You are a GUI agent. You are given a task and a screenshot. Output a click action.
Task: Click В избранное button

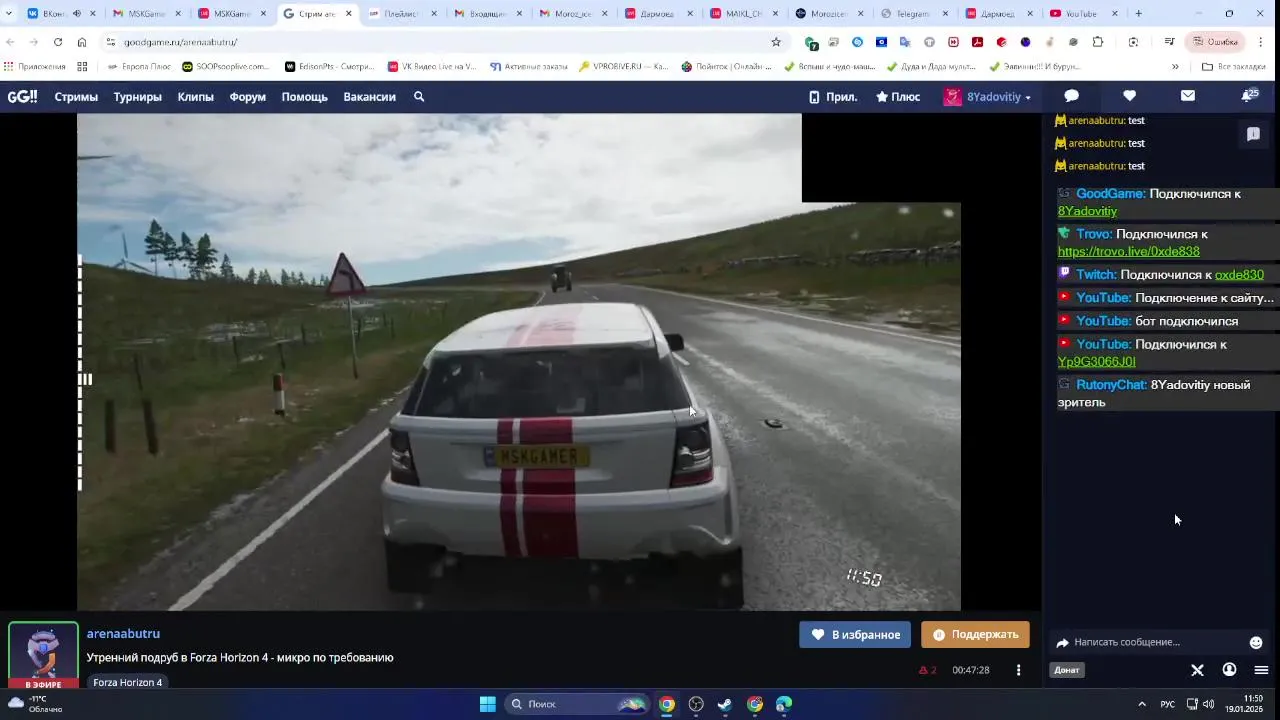click(855, 634)
